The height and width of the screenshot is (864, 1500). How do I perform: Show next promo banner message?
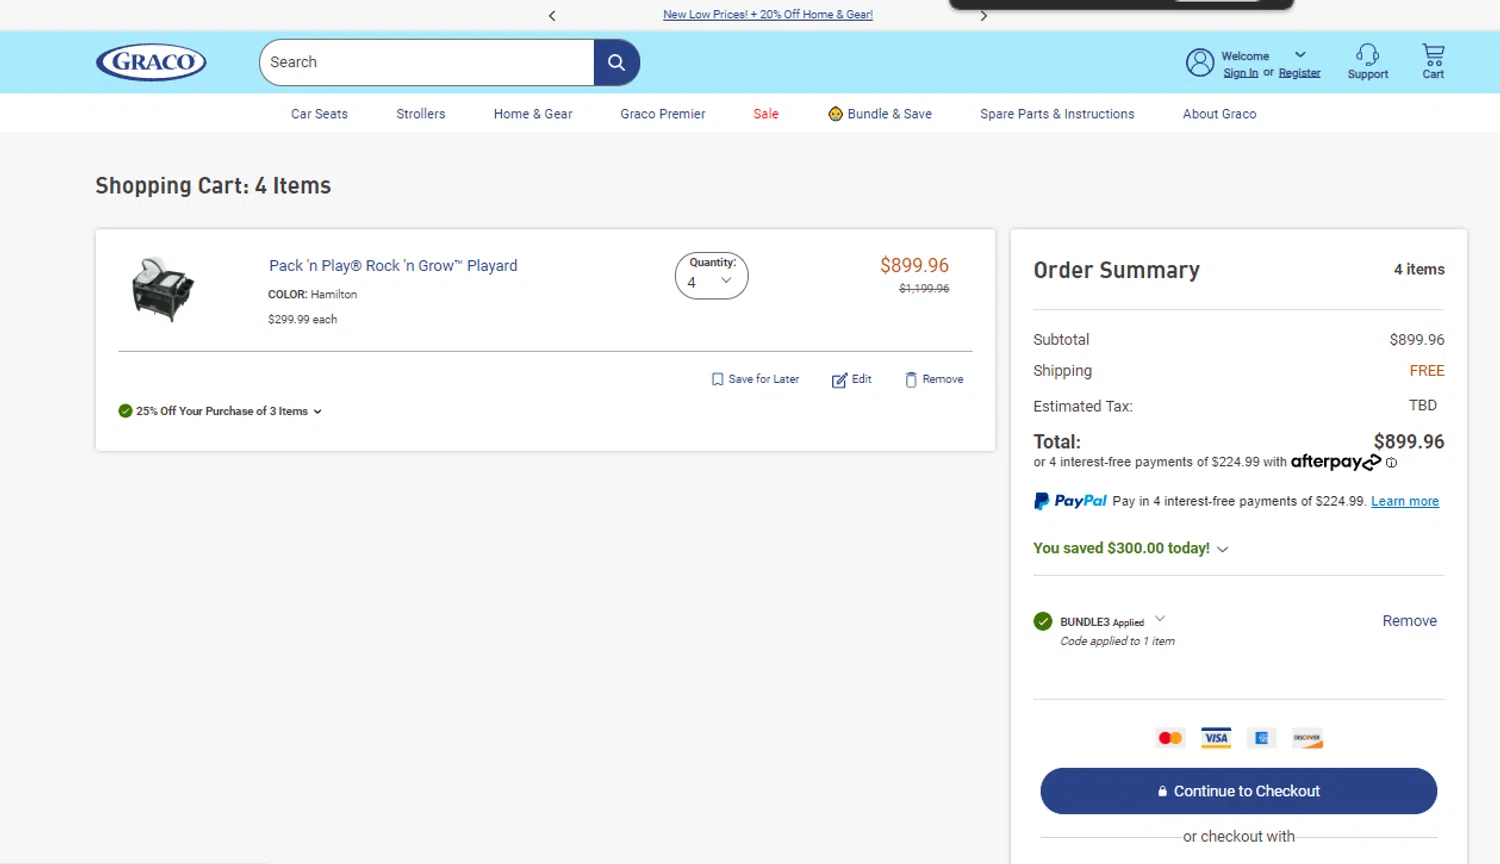click(x=984, y=15)
